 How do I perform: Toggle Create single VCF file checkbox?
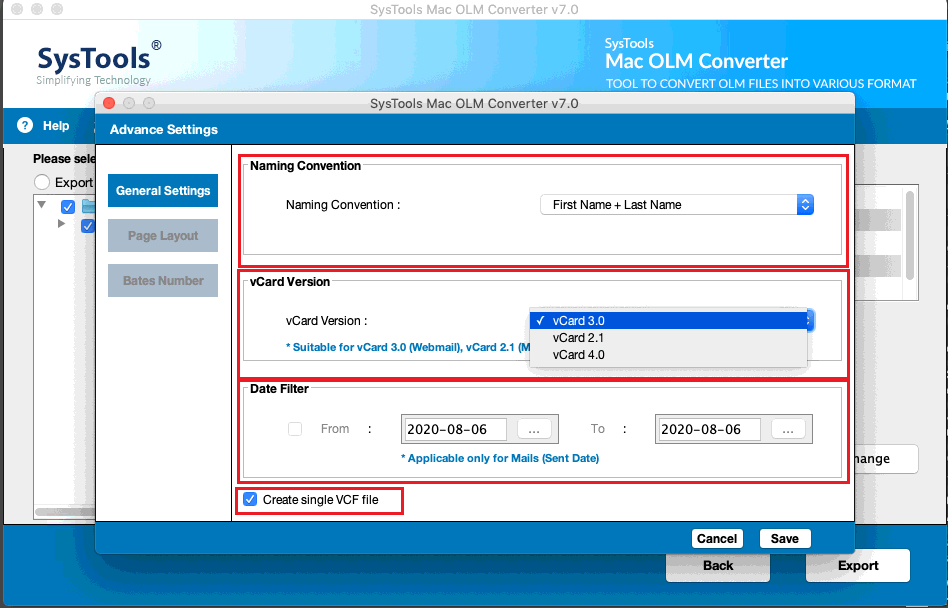coord(250,500)
